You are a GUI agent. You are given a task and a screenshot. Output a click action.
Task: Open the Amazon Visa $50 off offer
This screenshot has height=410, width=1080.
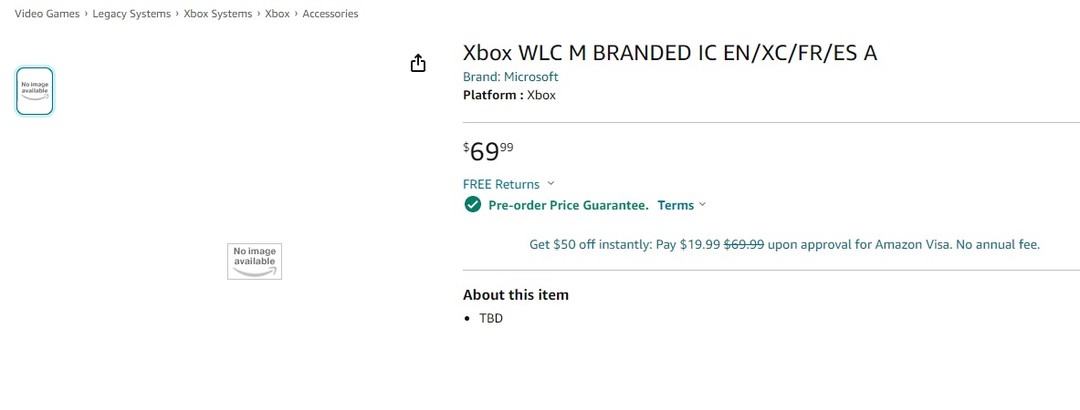tap(784, 244)
